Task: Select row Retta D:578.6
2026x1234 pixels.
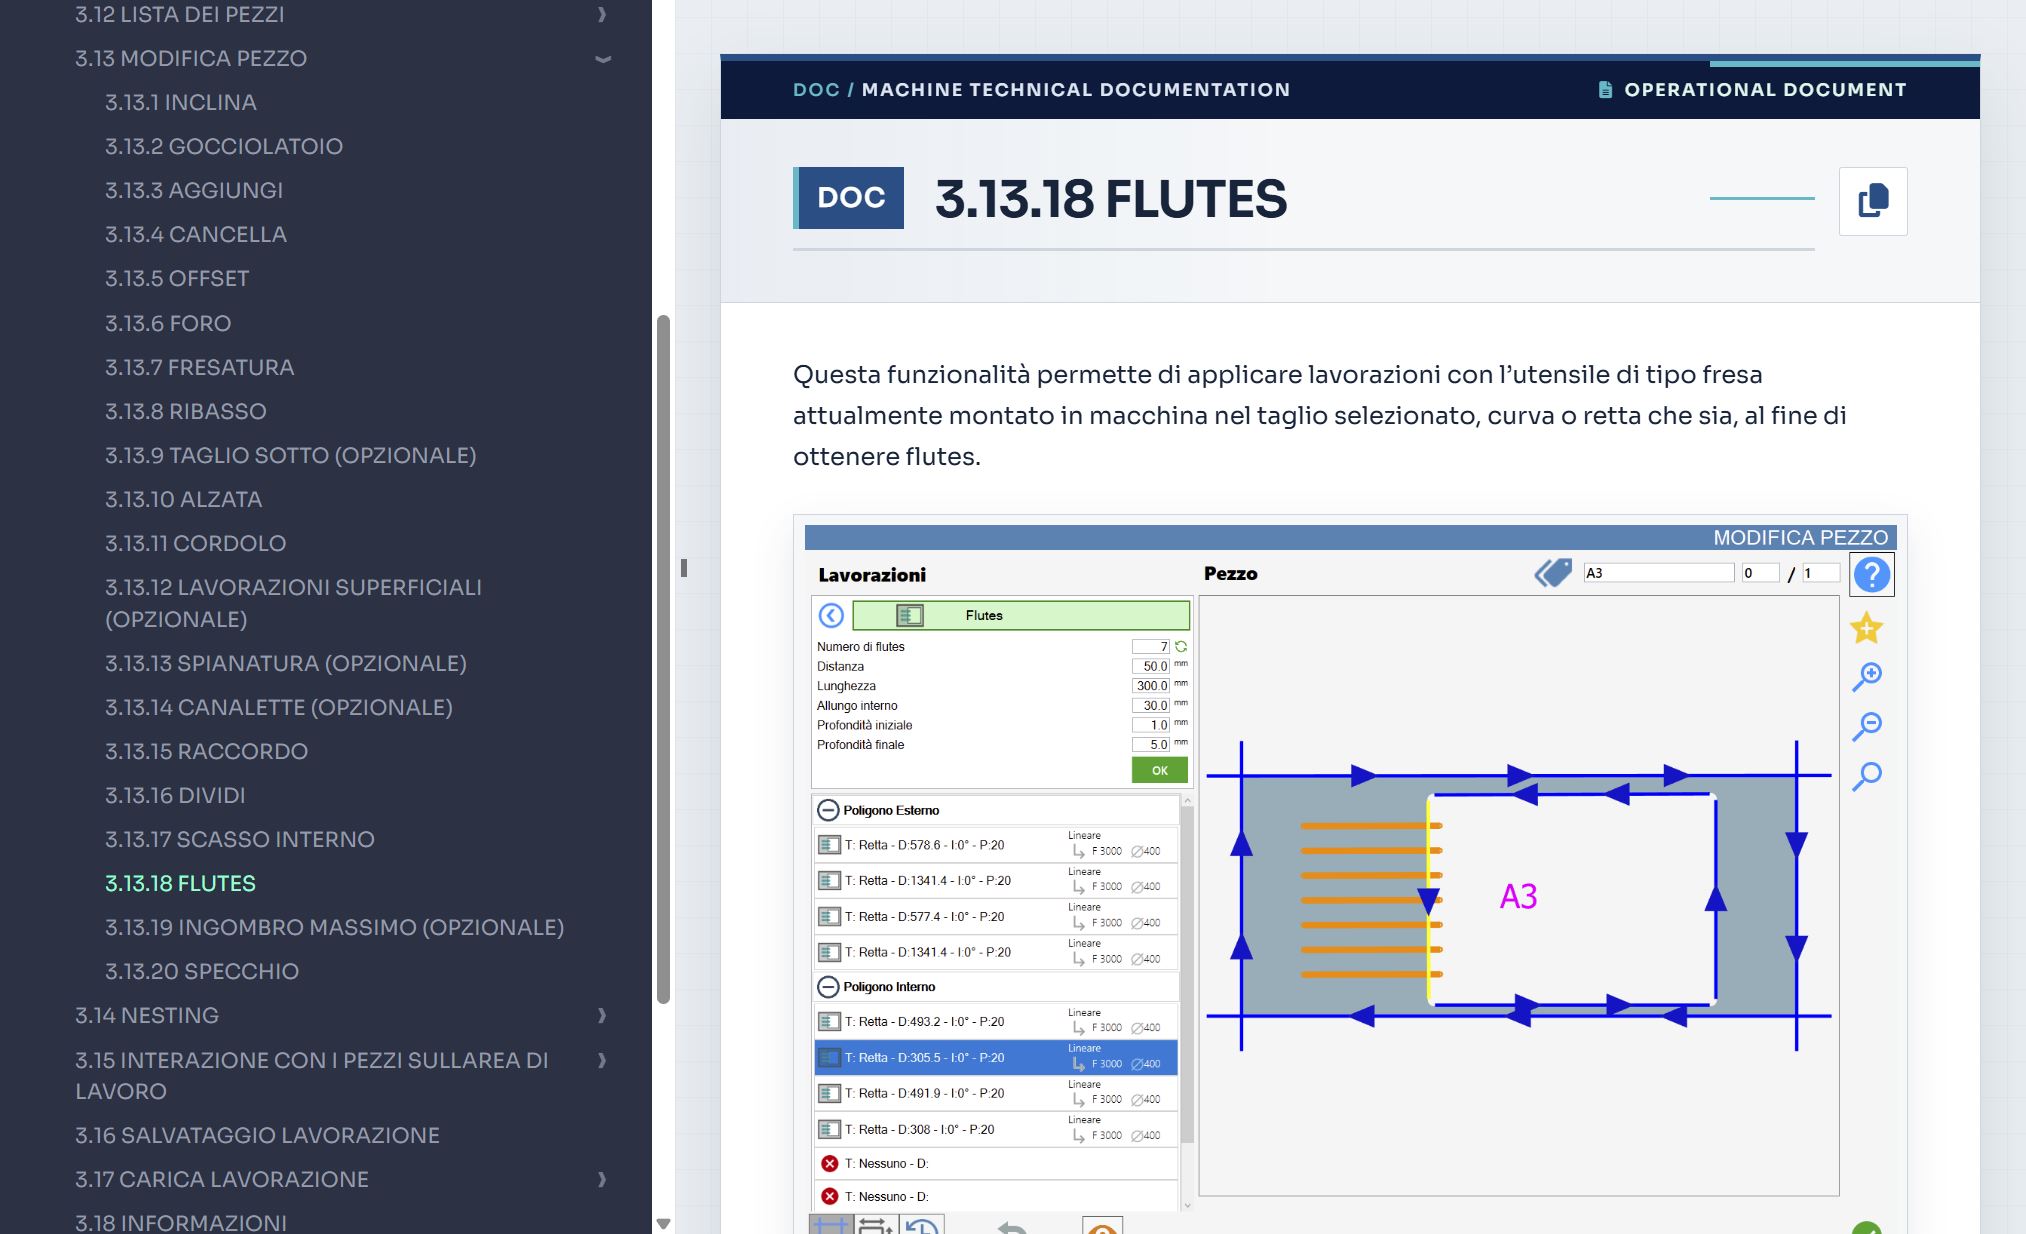Action: click(x=996, y=845)
